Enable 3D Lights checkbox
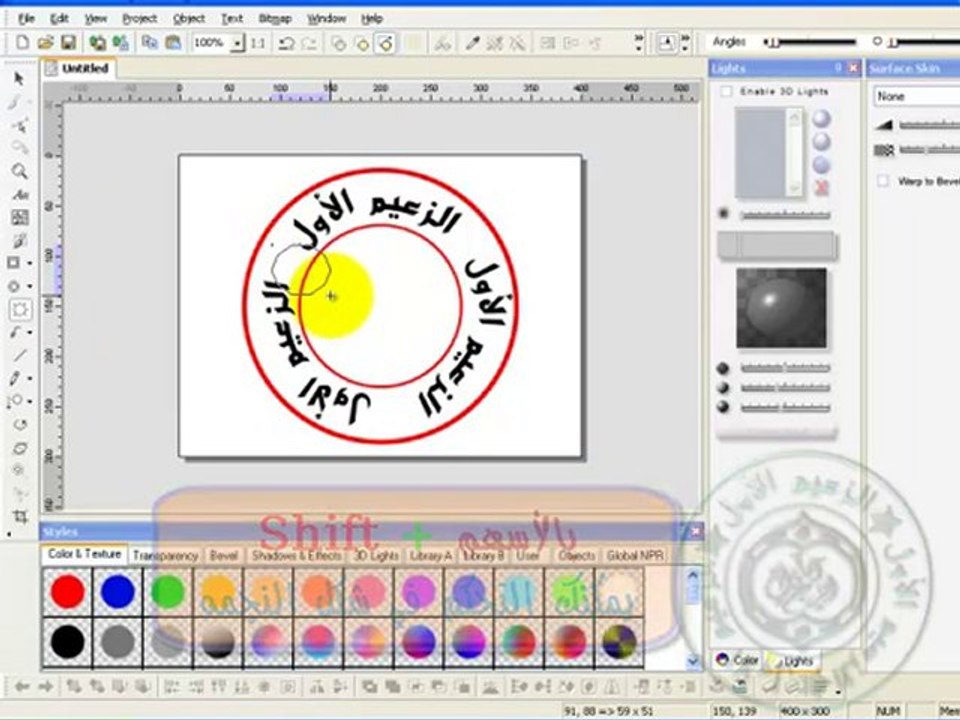The height and width of the screenshot is (720, 960). [726, 91]
